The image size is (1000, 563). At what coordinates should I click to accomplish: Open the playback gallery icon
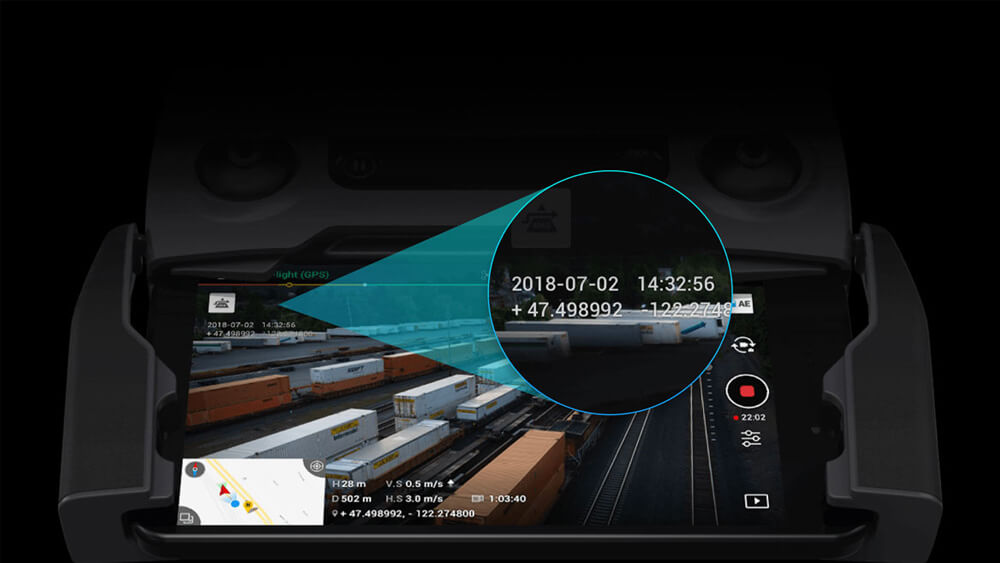(756, 501)
